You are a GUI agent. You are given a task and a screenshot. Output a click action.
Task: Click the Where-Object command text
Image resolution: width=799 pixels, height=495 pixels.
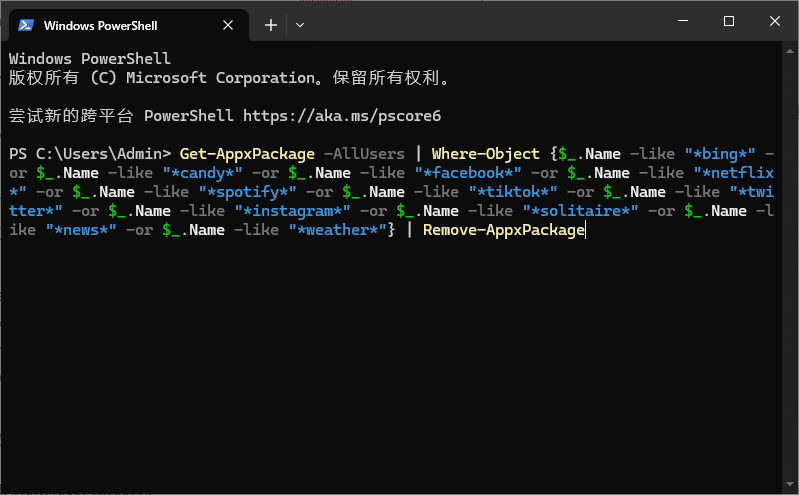(x=486, y=154)
